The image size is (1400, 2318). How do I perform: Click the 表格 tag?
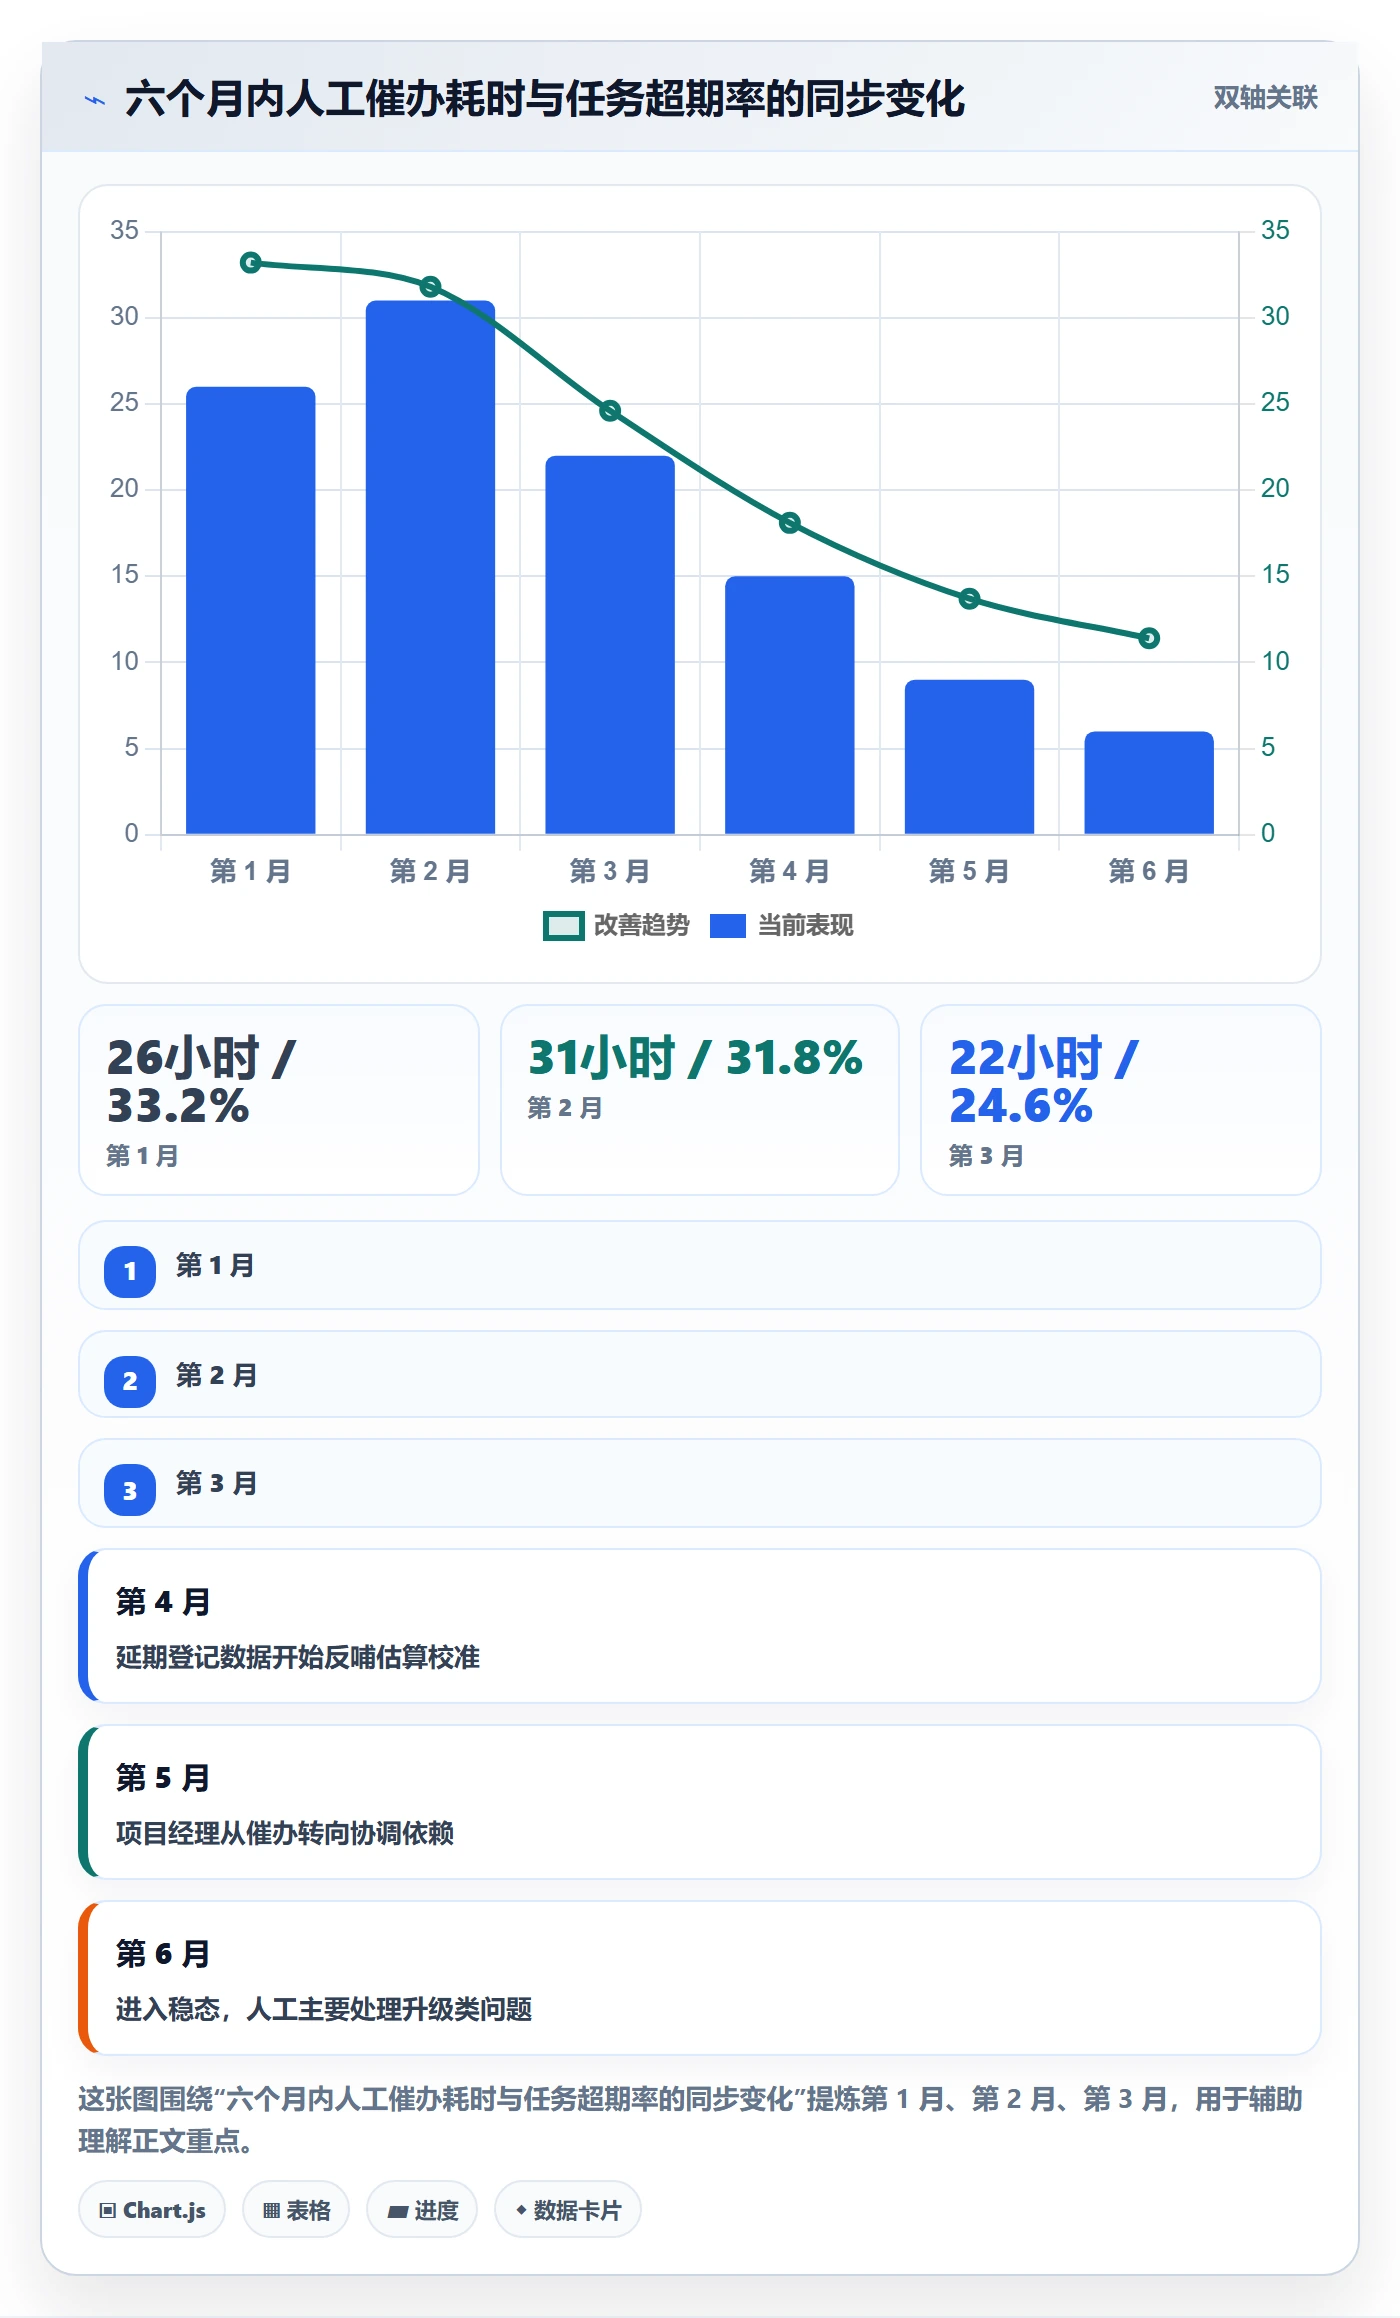(x=296, y=2210)
